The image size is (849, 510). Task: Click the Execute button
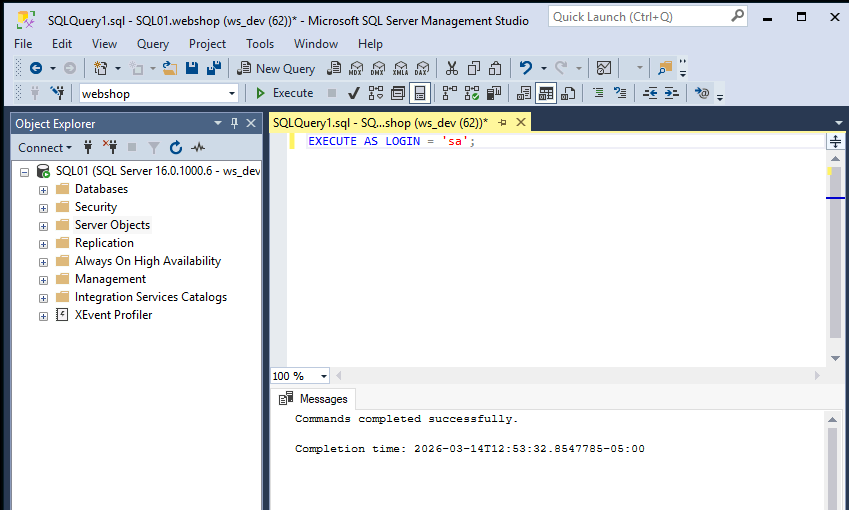click(x=285, y=93)
